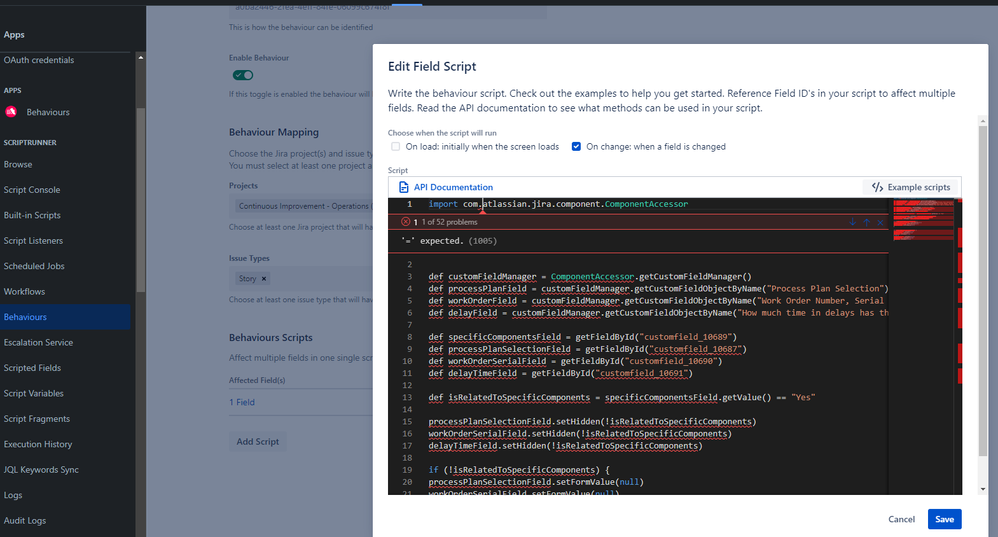Open Escalation Service
This screenshot has height=537, width=998.
[38, 342]
